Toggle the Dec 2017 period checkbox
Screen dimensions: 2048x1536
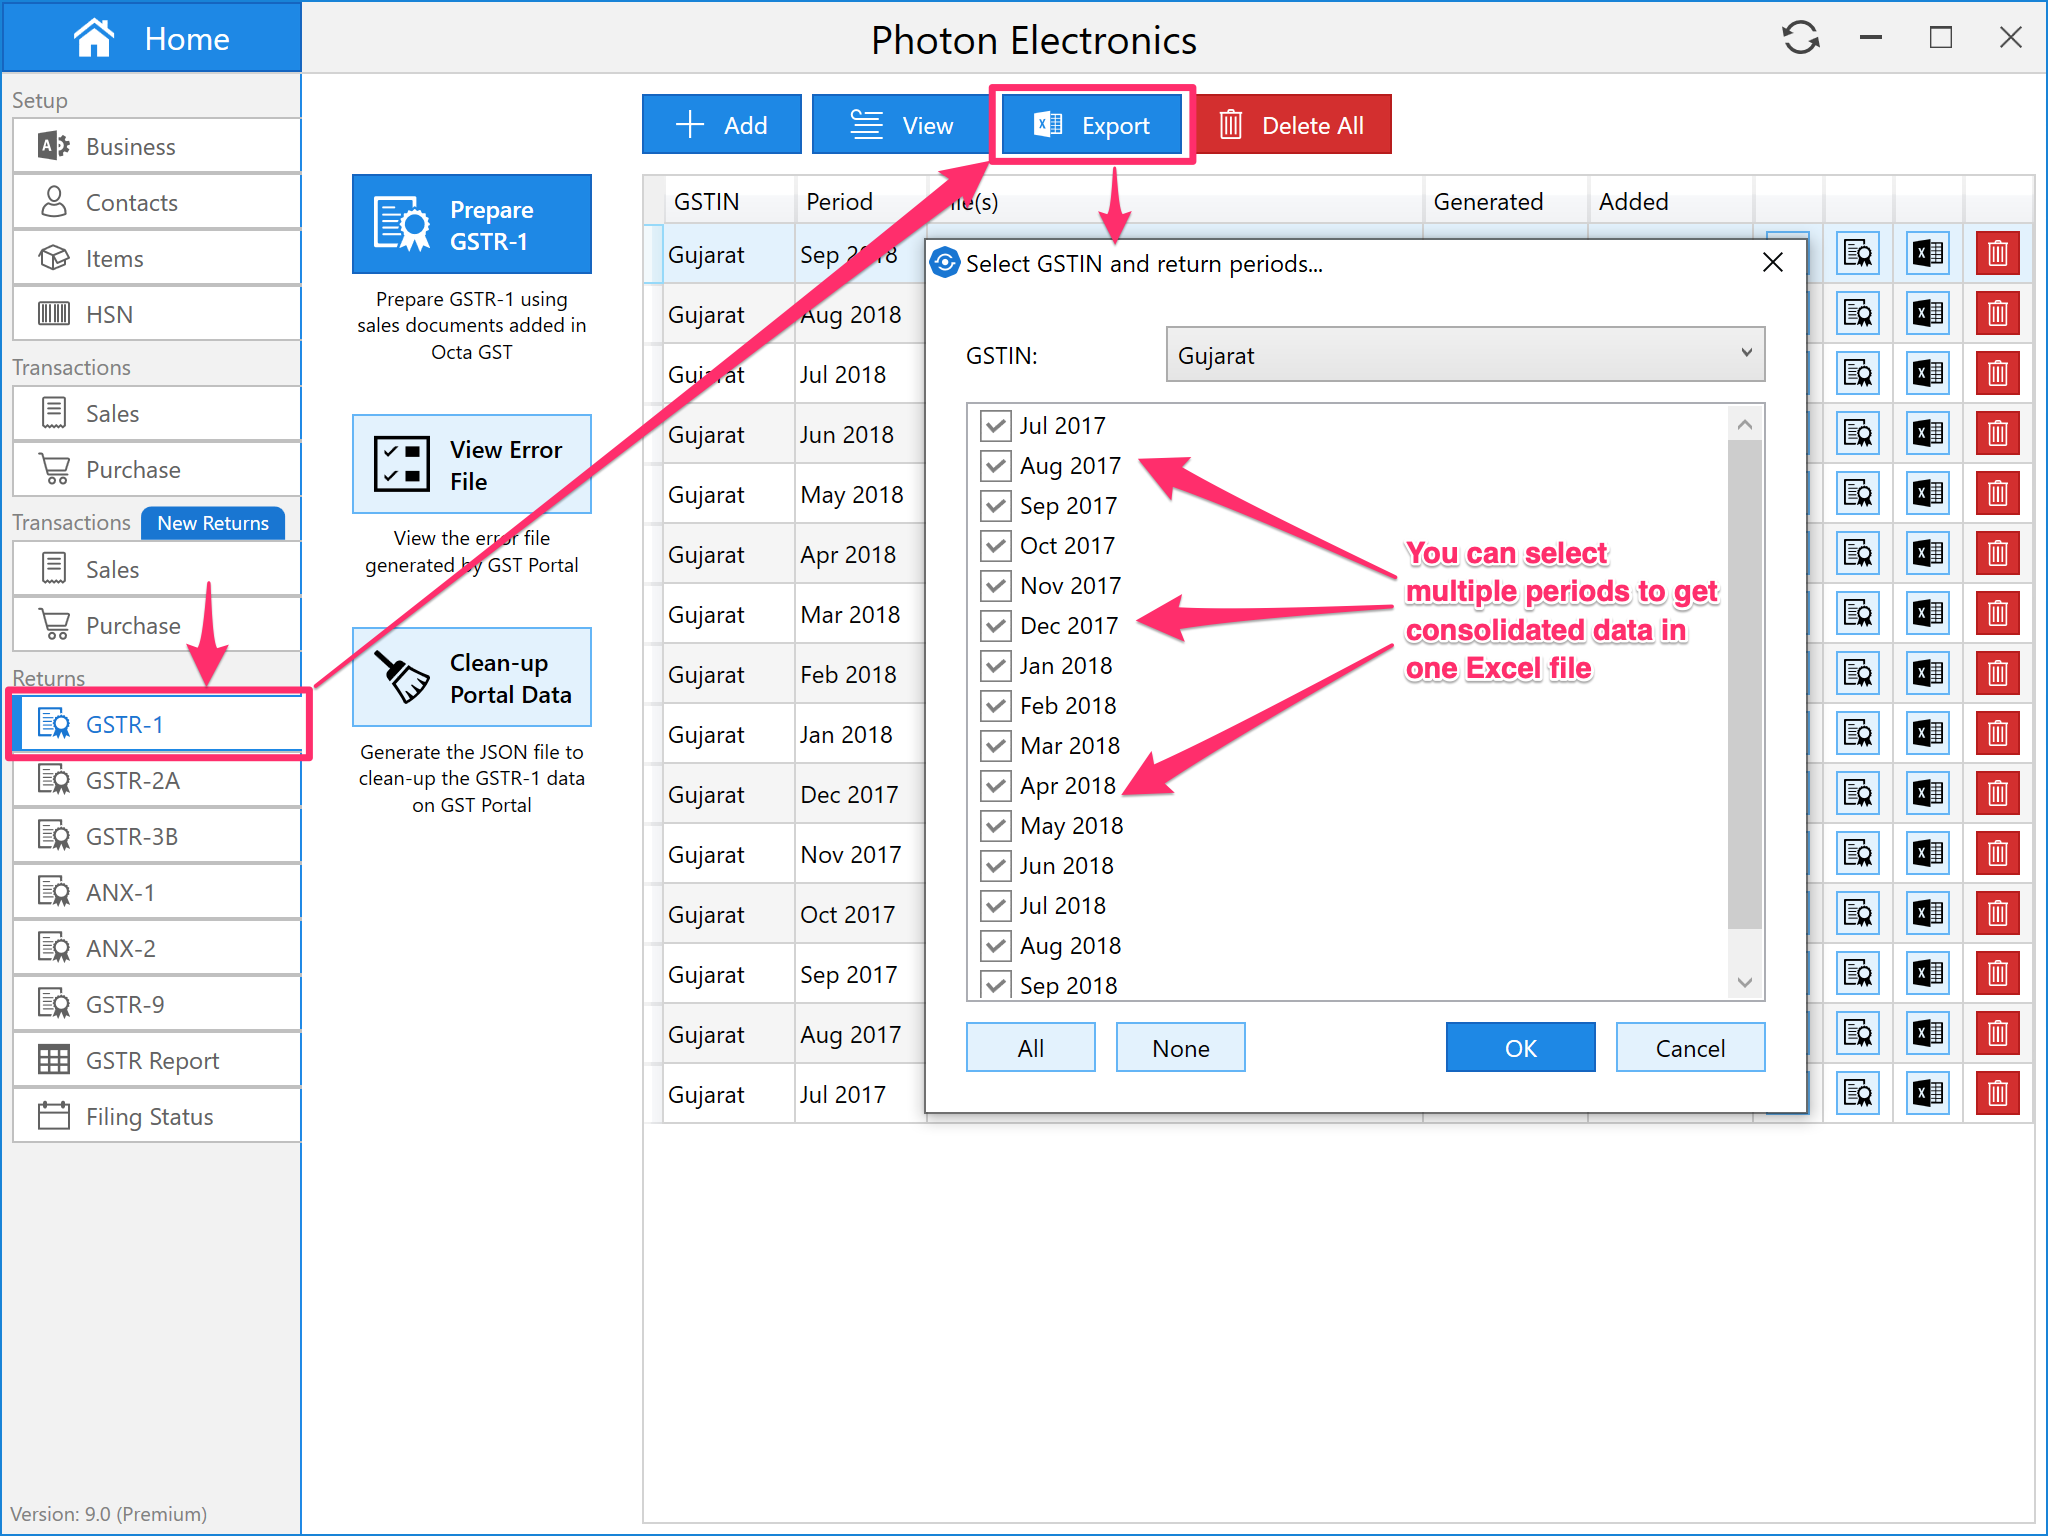995,626
